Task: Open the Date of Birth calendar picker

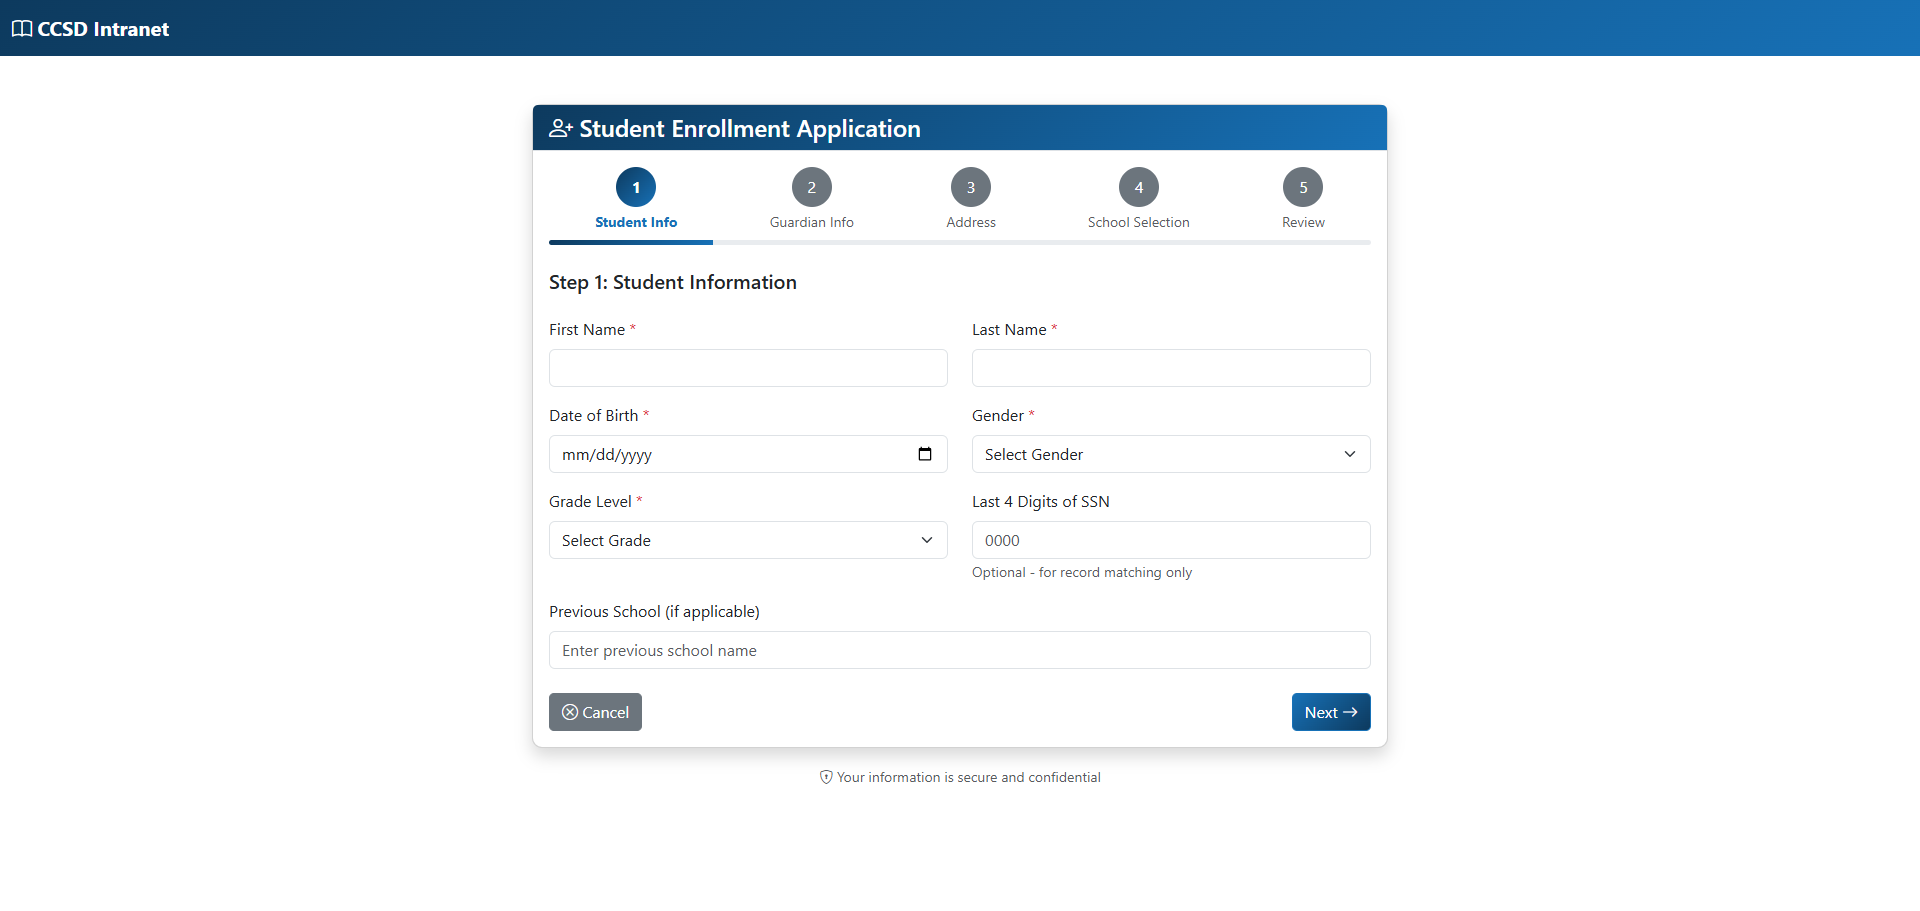Action: point(925,454)
